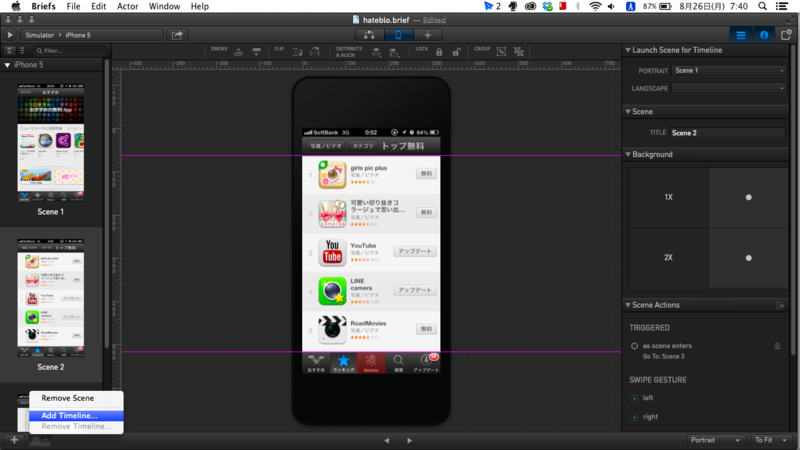
Task: Open the Actor menu
Action: pos(128,6)
